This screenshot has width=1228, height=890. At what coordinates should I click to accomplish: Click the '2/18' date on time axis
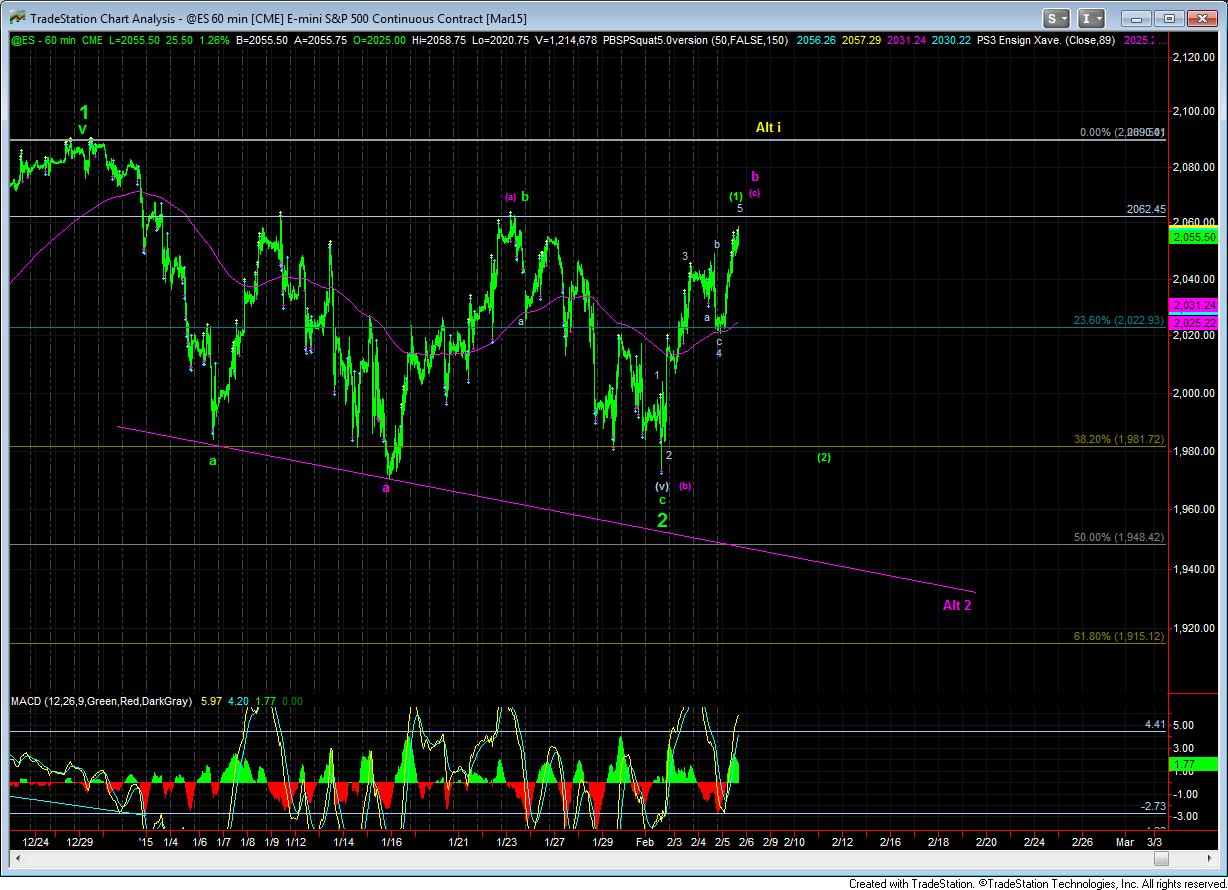939,844
